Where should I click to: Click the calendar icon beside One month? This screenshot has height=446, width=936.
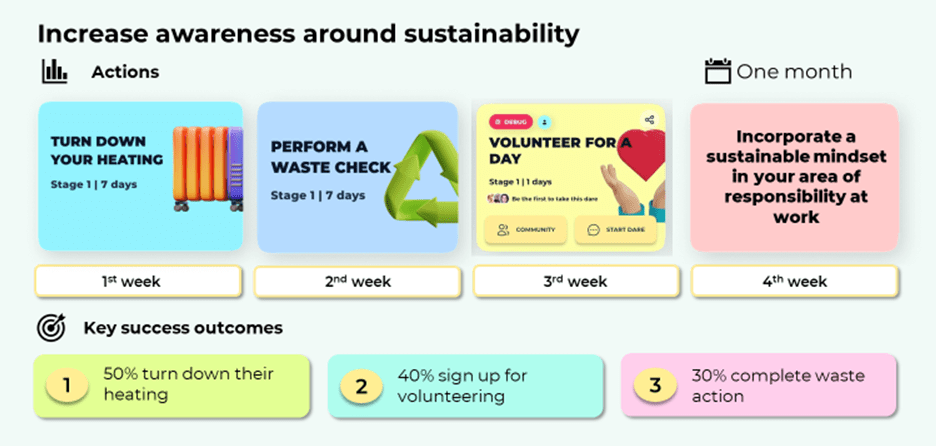(718, 71)
